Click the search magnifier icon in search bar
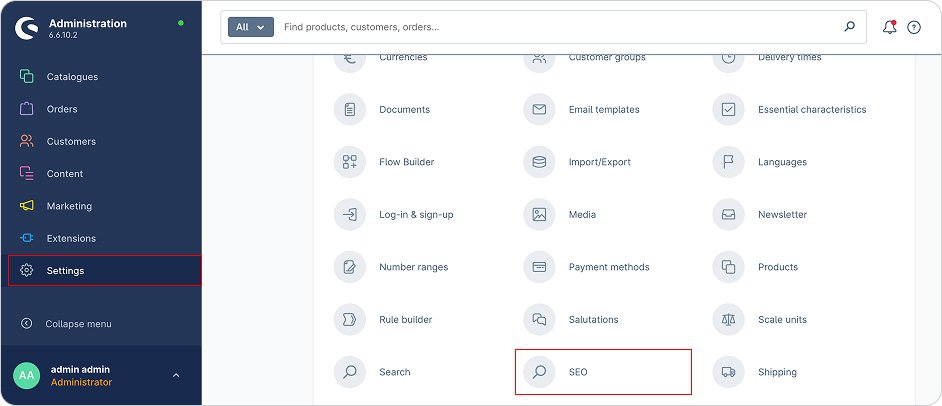942x406 pixels. [850, 27]
